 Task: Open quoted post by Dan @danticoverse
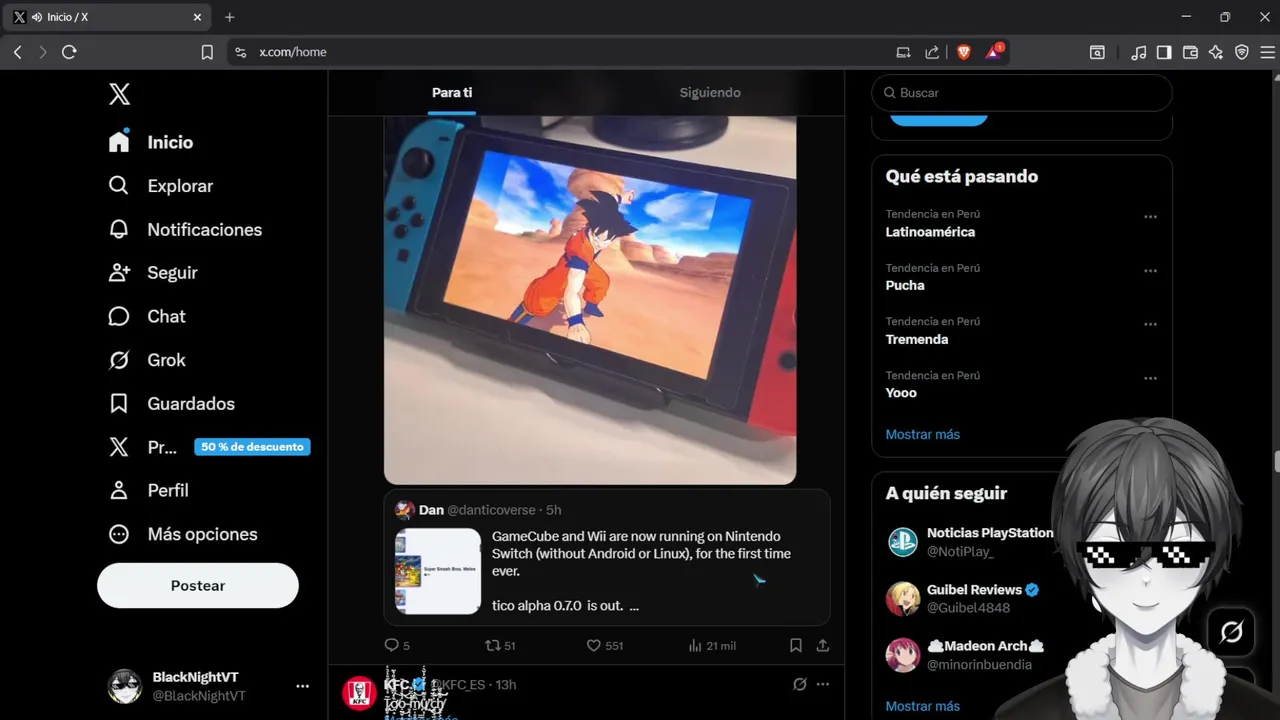pyautogui.click(x=607, y=558)
